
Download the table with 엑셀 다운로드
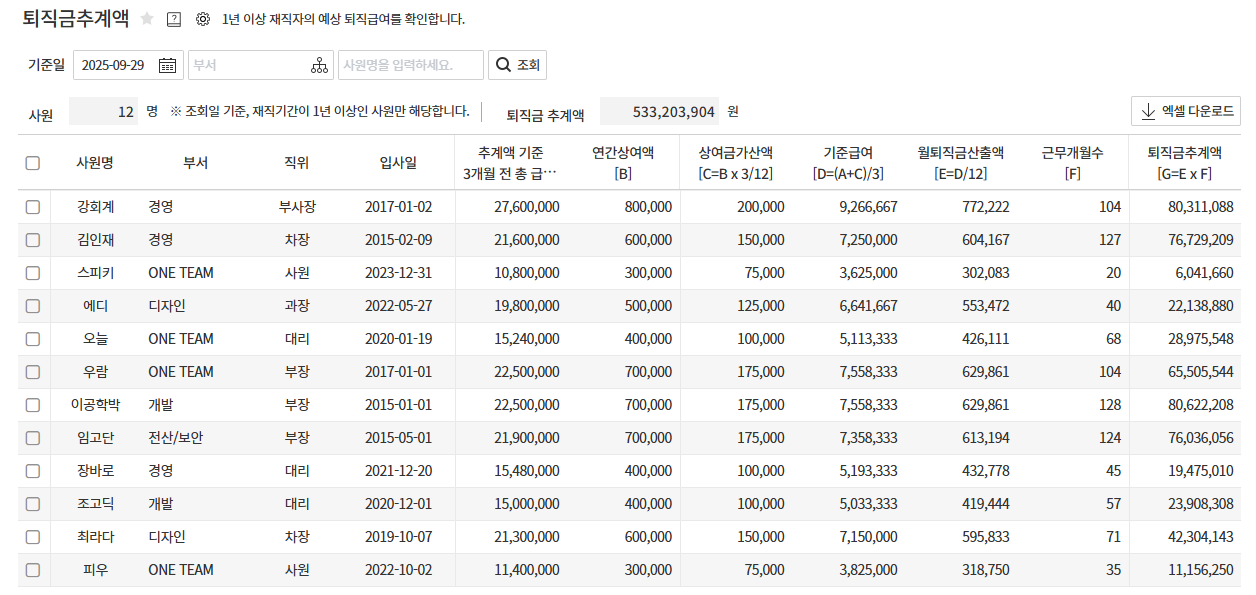pos(1185,112)
